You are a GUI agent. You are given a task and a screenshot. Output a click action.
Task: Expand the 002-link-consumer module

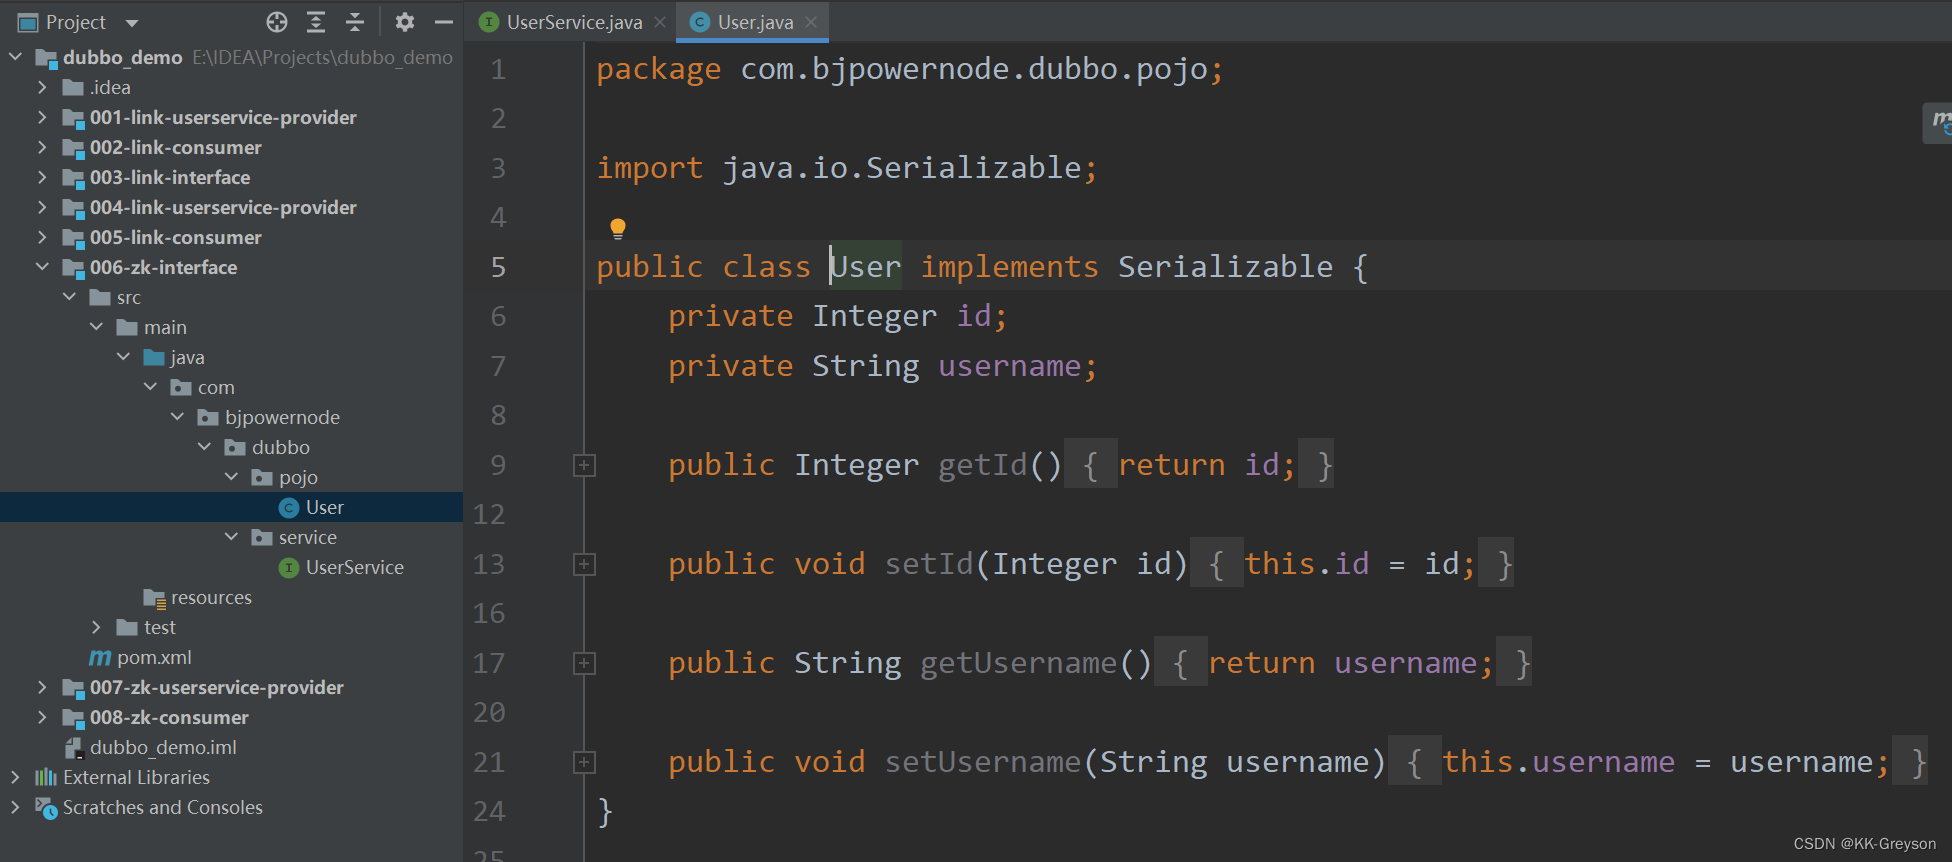[42, 147]
